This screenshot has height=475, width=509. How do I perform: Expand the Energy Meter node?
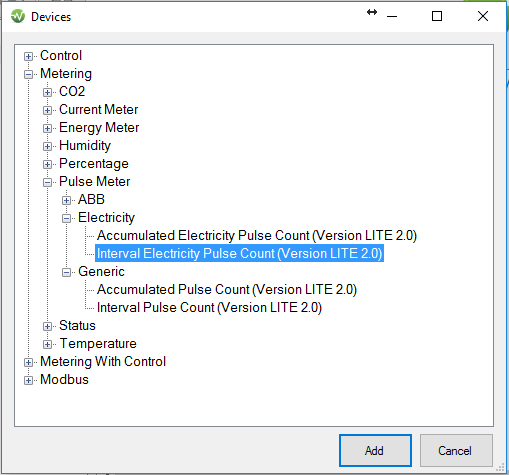click(x=47, y=128)
